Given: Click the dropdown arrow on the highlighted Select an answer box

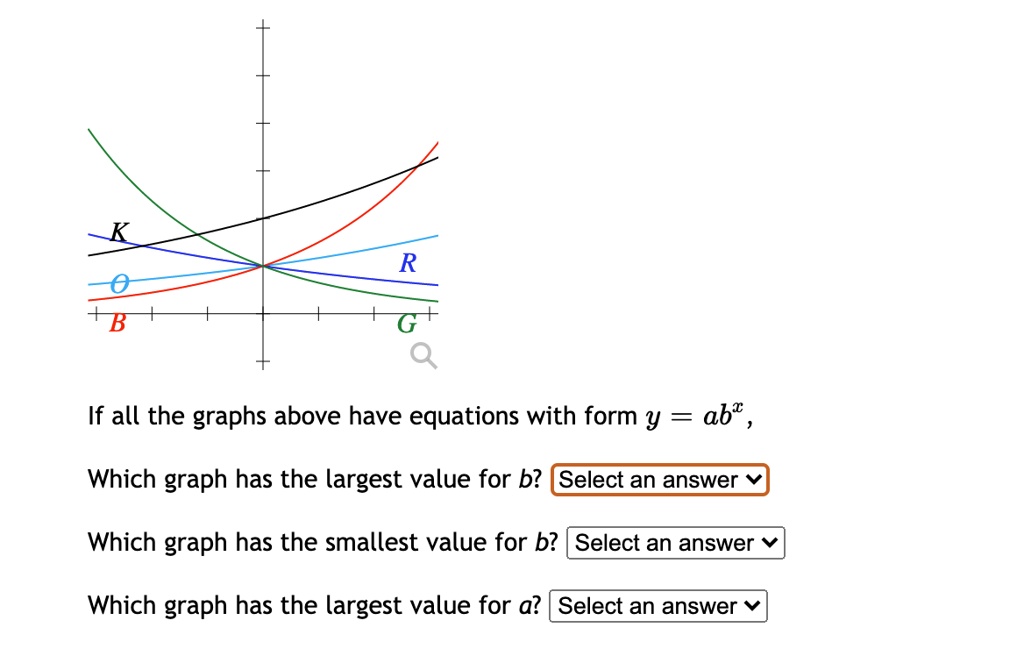Looking at the screenshot, I should coord(755,480).
